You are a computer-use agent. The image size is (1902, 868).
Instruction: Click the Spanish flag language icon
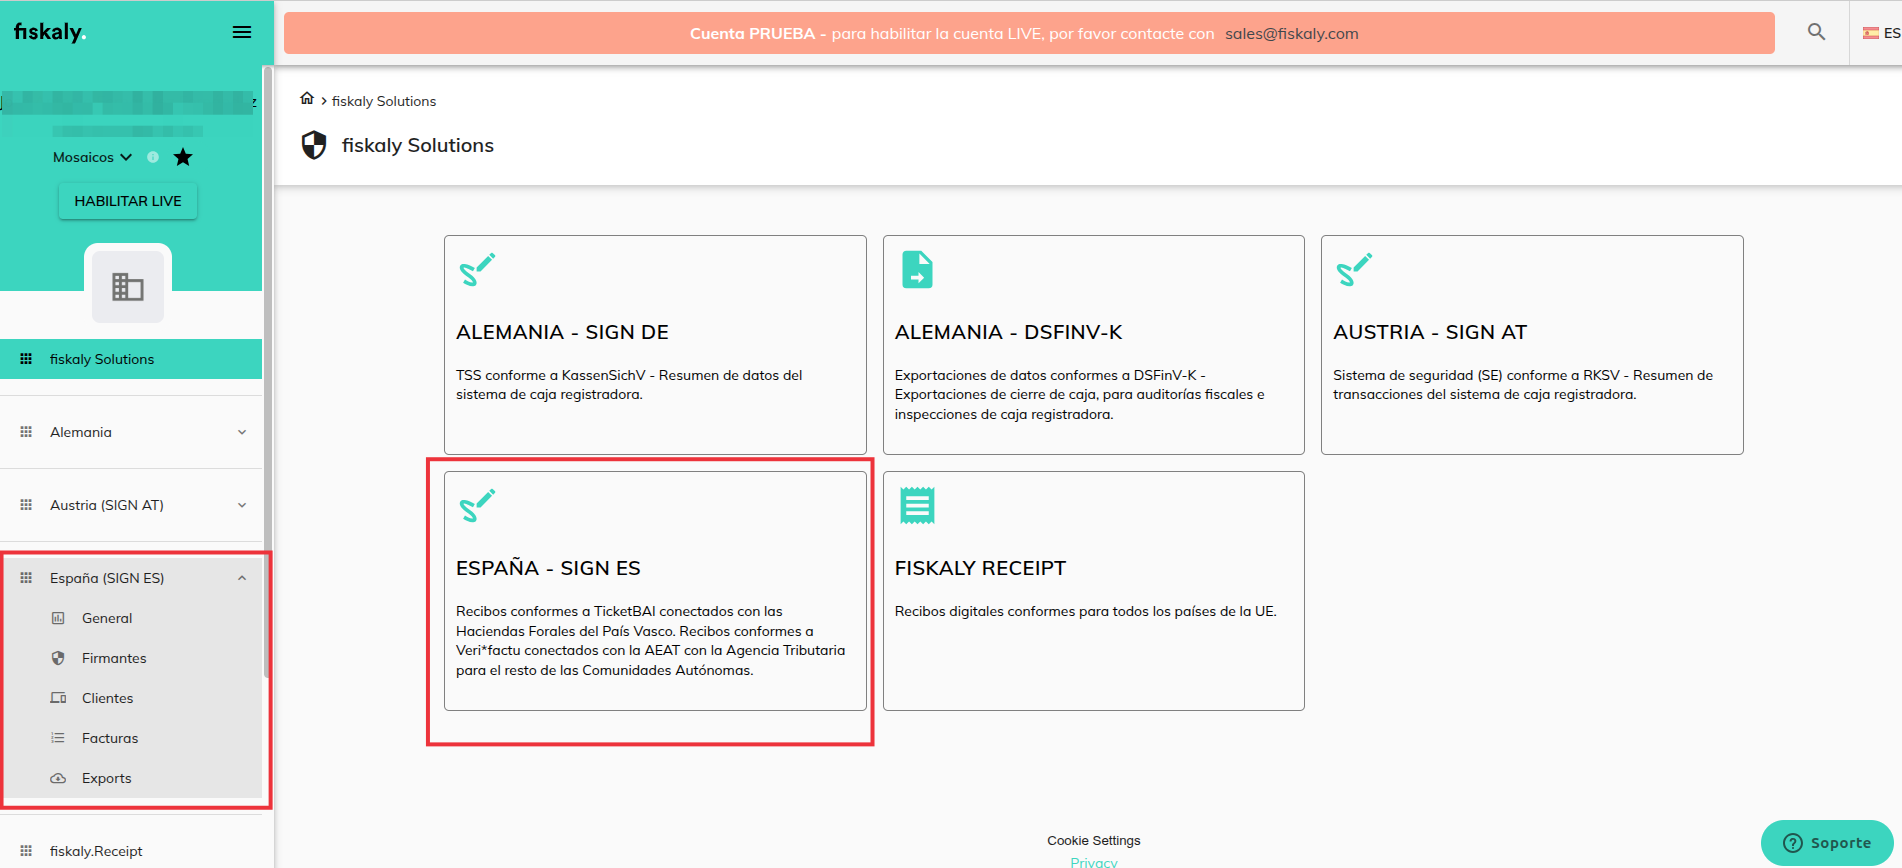(1871, 33)
